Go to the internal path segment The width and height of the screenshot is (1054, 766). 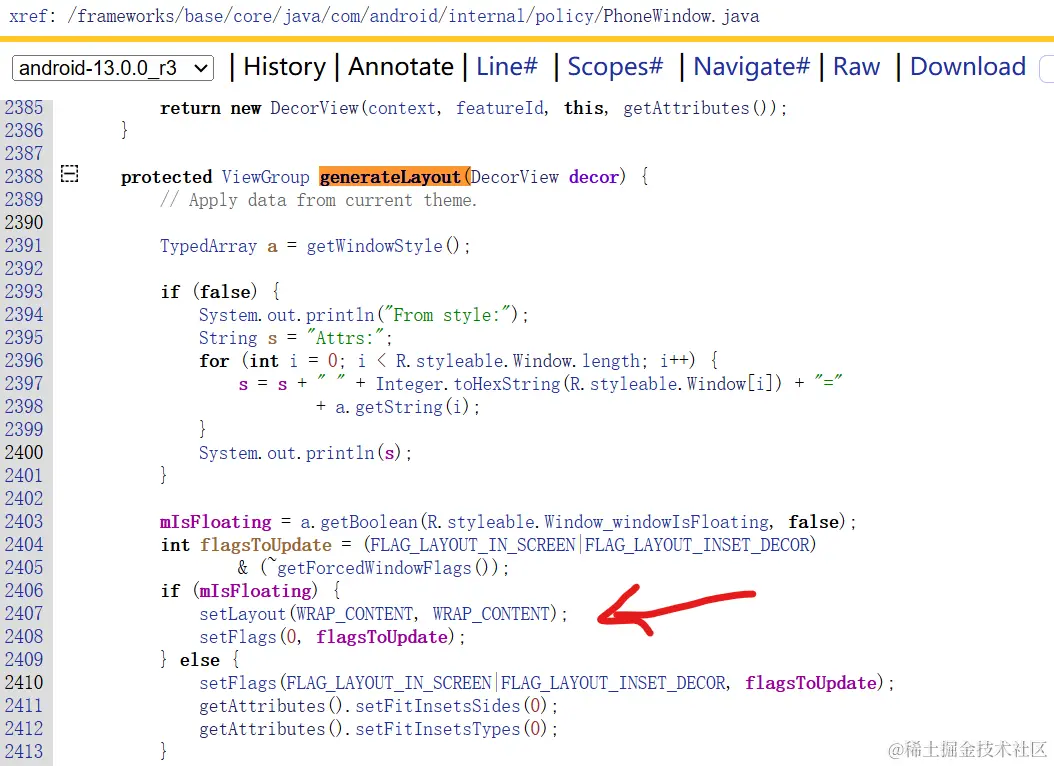point(487,15)
